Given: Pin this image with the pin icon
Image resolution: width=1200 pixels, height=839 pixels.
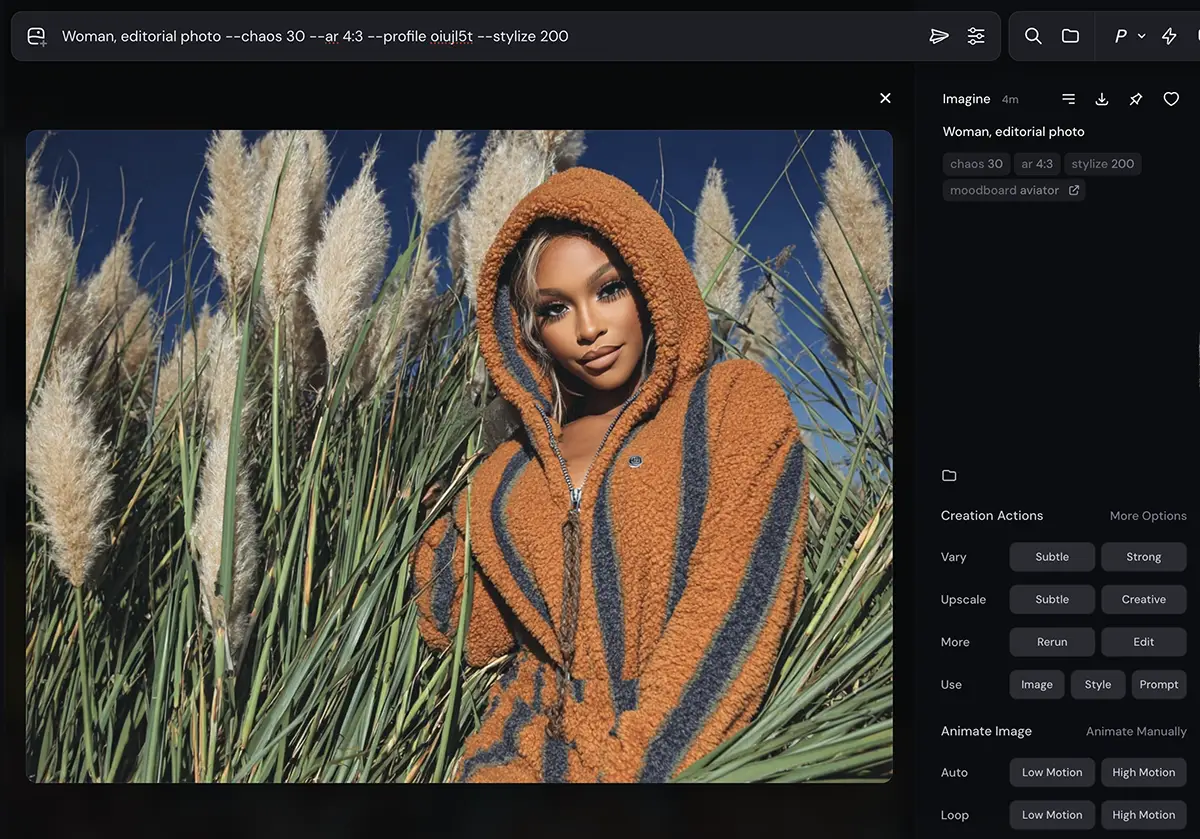Looking at the screenshot, I should 1136,99.
